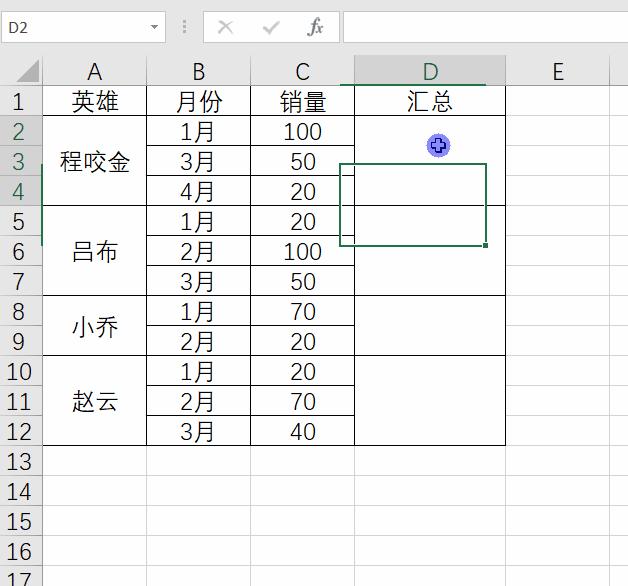Image resolution: width=628 pixels, height=586 pixels.
Task: Select the merged cell 小乔
Action: (x=95, y=326)
